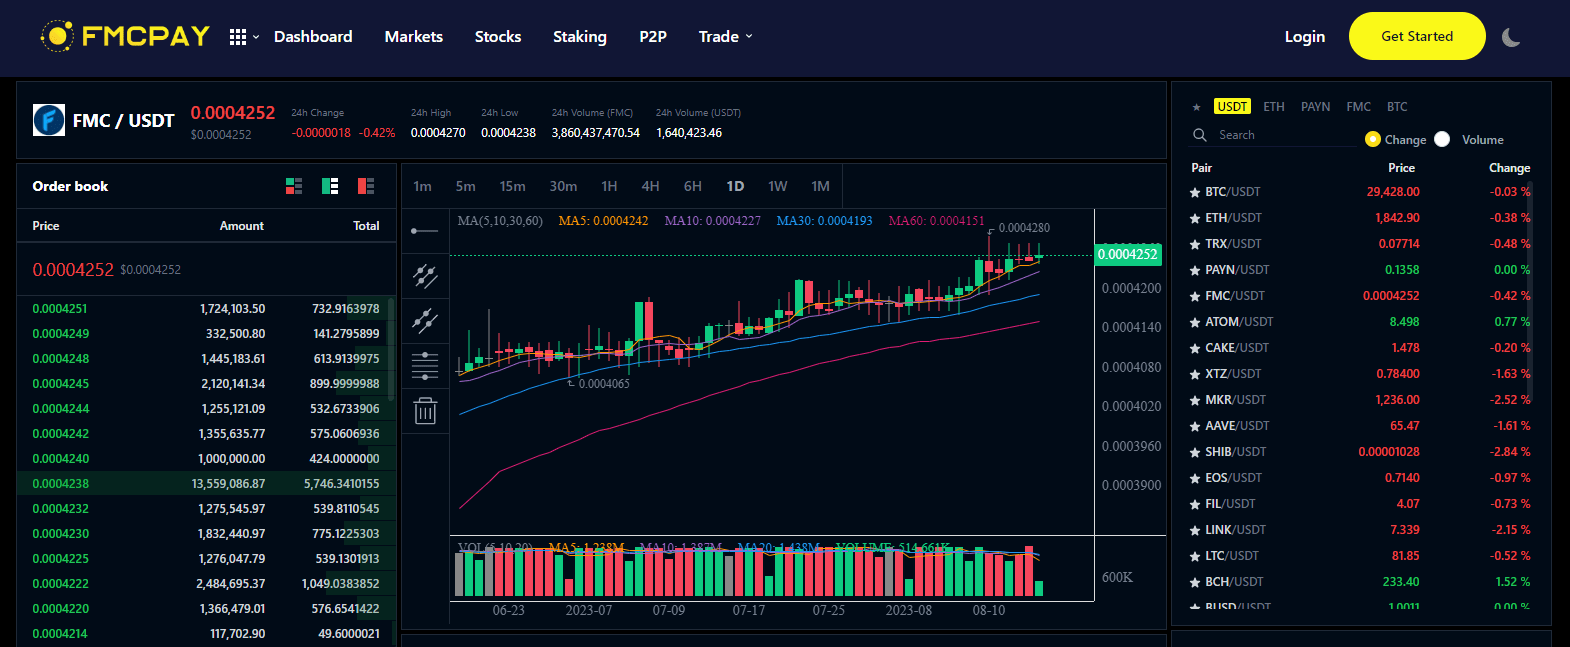Switch chart to 30m timeframe
The image size is (1570, 647).
[x=563, y=186]
